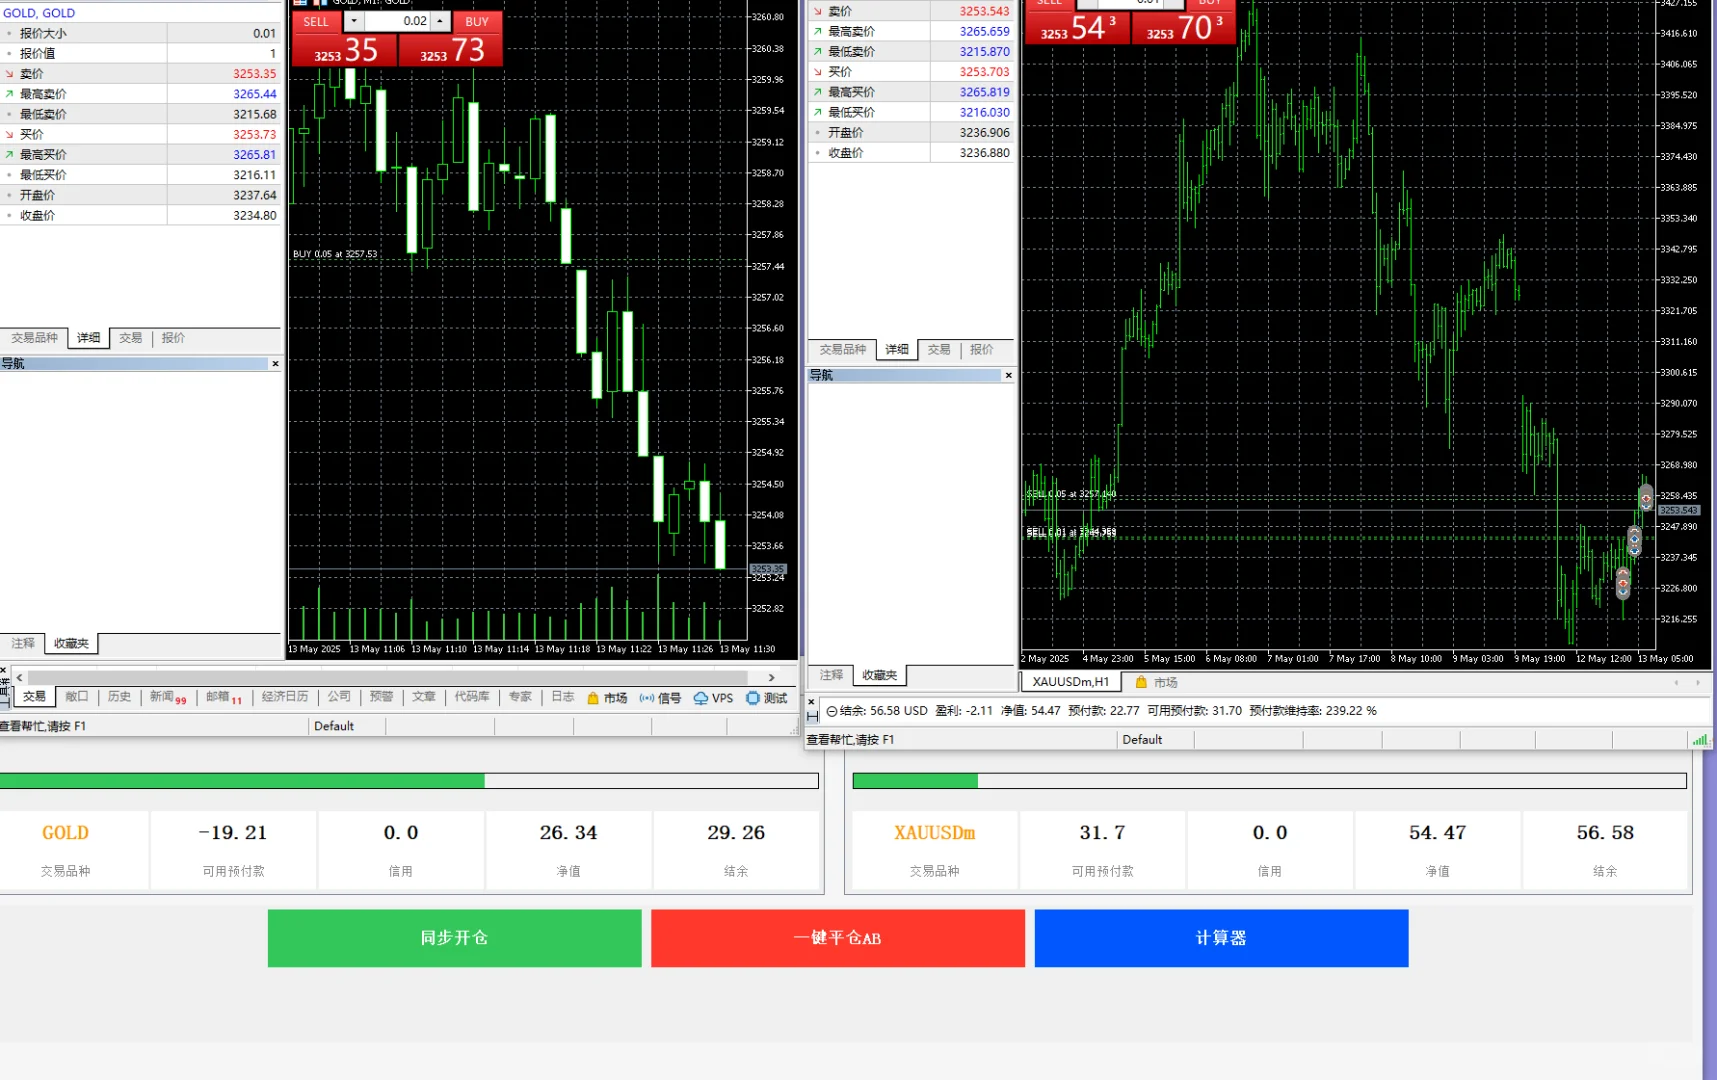Select the 详细 tab in left terminal

pyautogui.click(x=89, y=338)
